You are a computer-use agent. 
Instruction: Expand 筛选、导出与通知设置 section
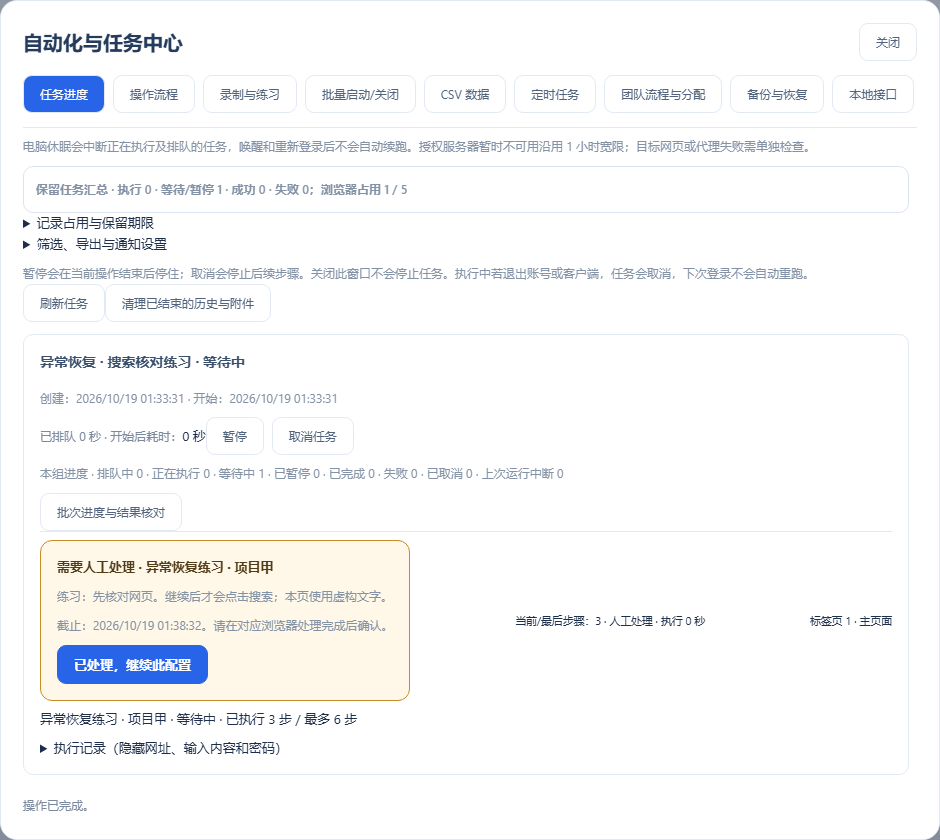click(x=95, y=244)
